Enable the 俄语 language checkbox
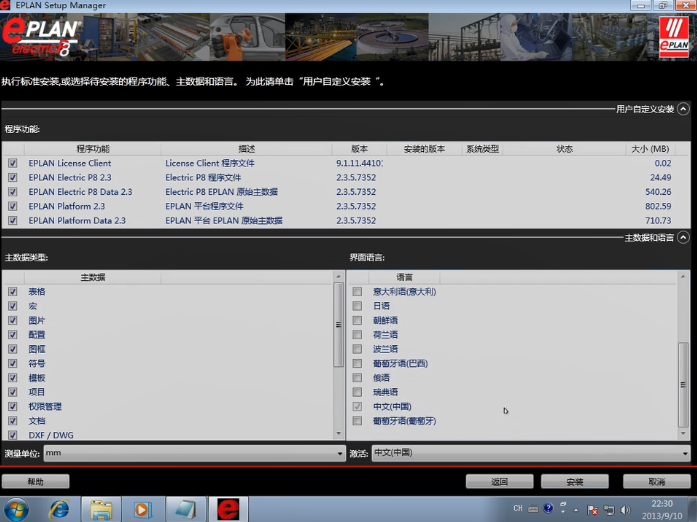Viewport: 697px width, 522px height. click(x=357, y=377)
